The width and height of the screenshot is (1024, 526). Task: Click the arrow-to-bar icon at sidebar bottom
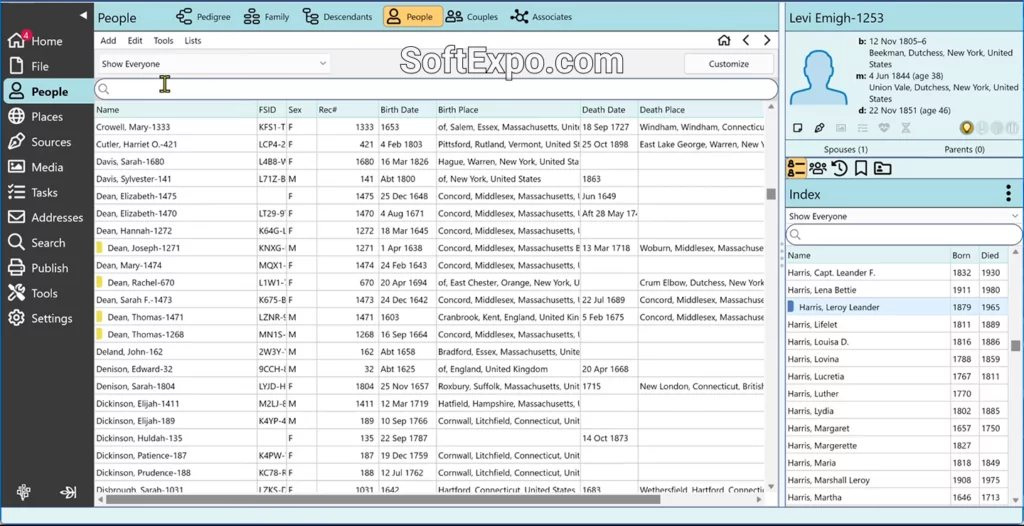tap(68, 493)
